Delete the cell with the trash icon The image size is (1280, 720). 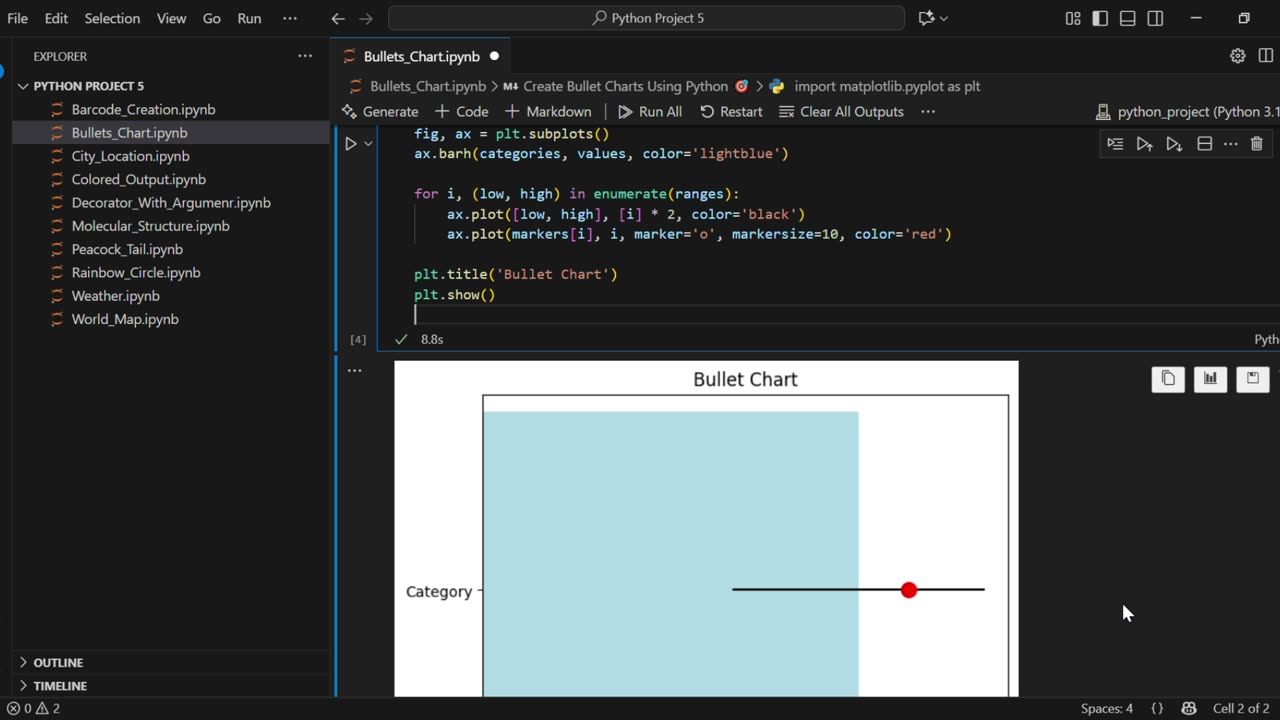point(1257,144)
